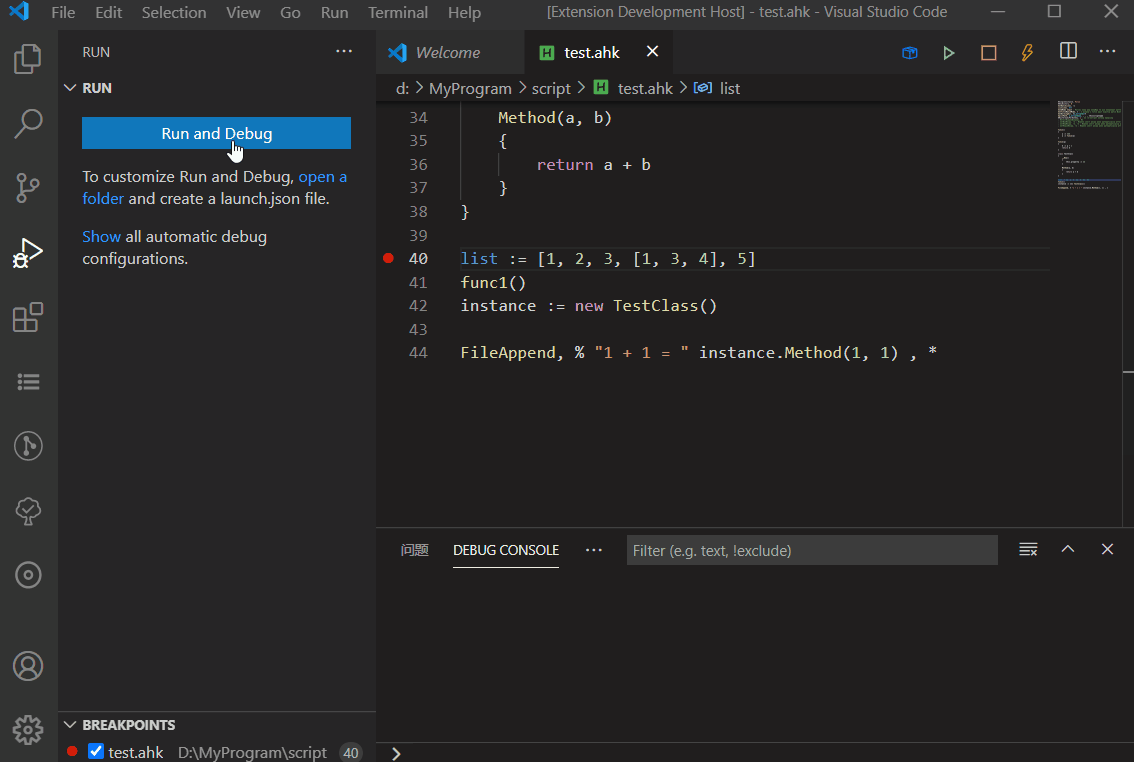1134x762 pixels.
Task: Open the Terminal menu
Action: tap(398, 12)
